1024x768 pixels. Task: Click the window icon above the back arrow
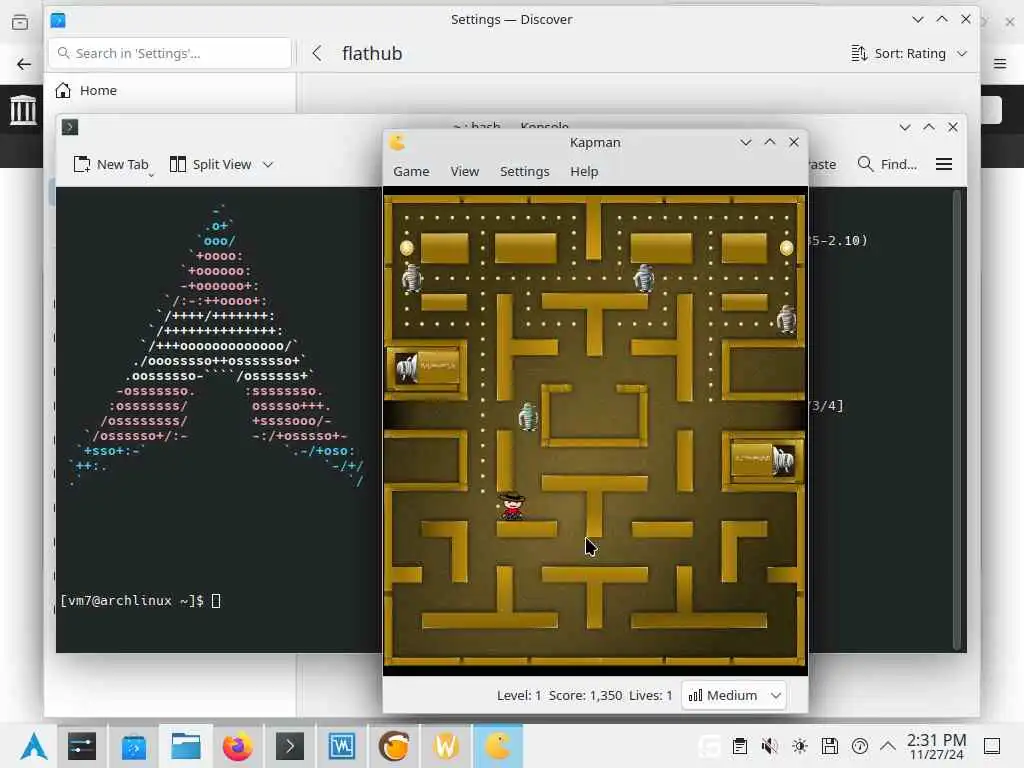point(20,23)
